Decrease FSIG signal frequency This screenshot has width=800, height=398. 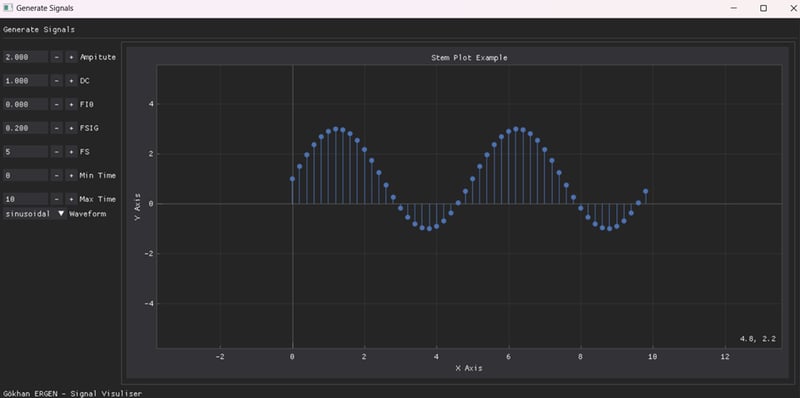tap(57, 128)
